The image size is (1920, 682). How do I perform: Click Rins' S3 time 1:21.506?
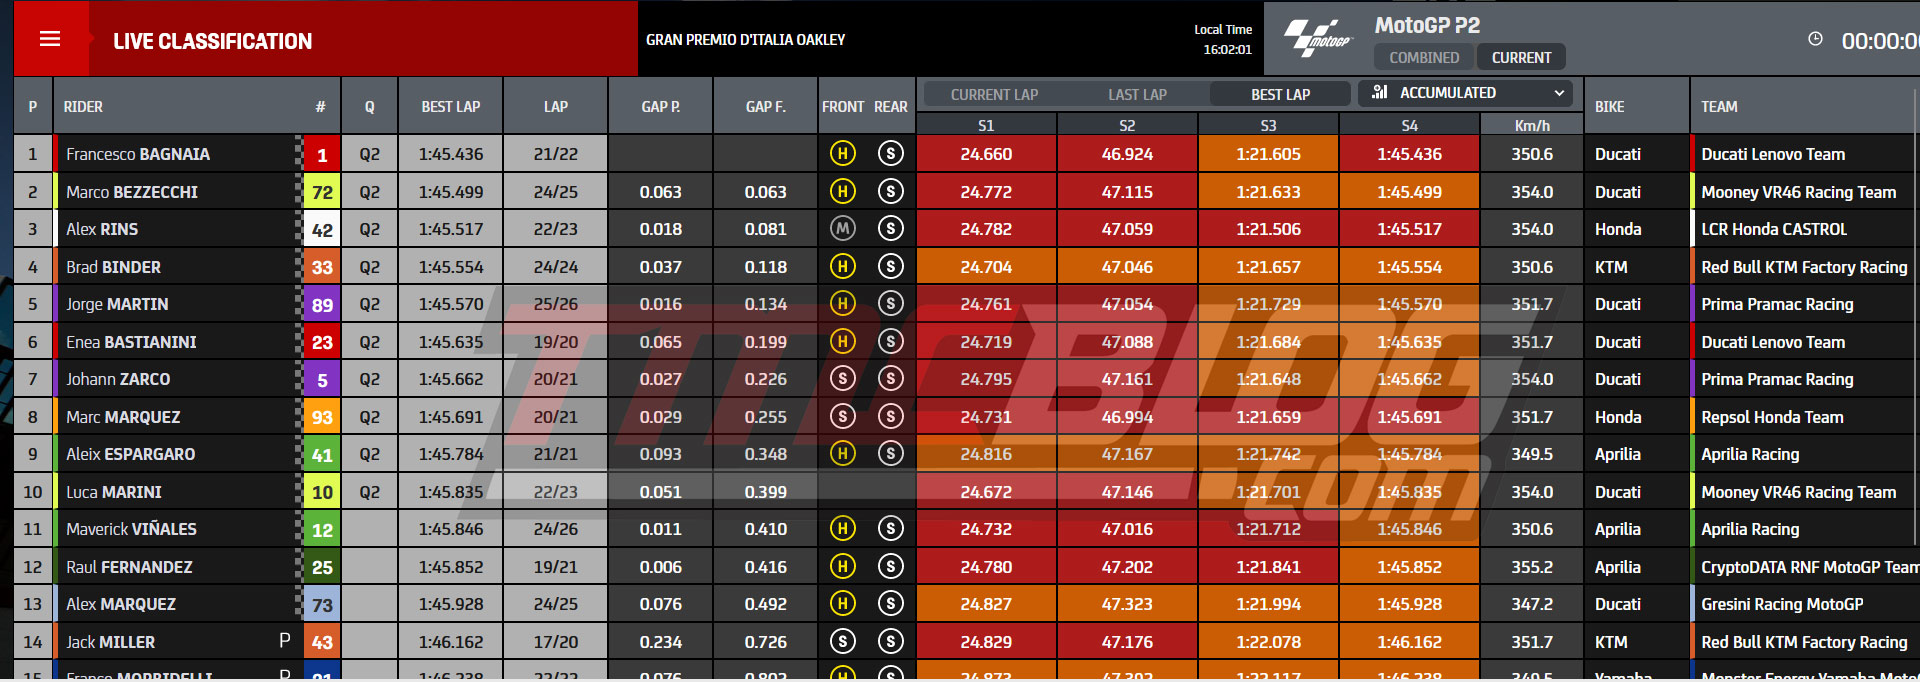coord(1268,229)
